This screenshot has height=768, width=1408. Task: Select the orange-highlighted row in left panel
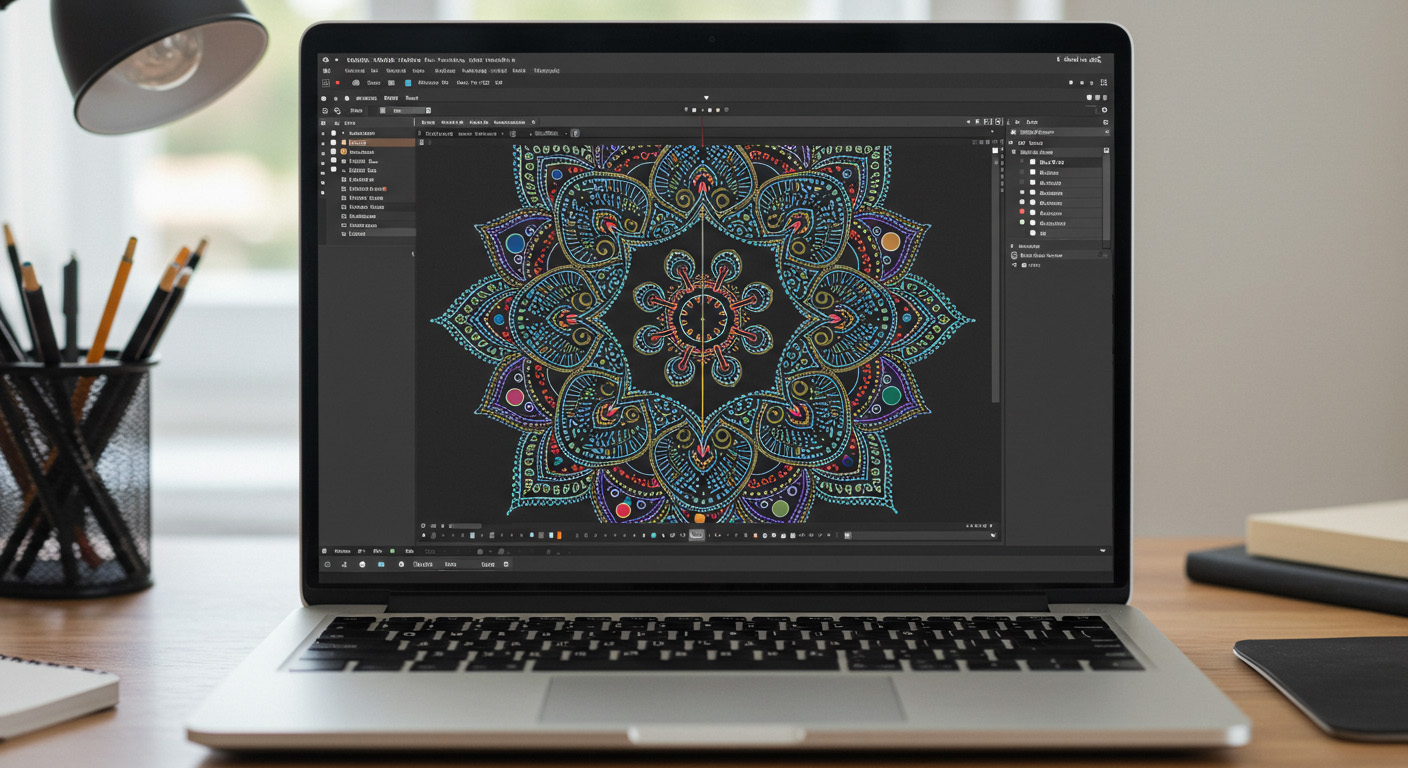click(x=382, y=143)
